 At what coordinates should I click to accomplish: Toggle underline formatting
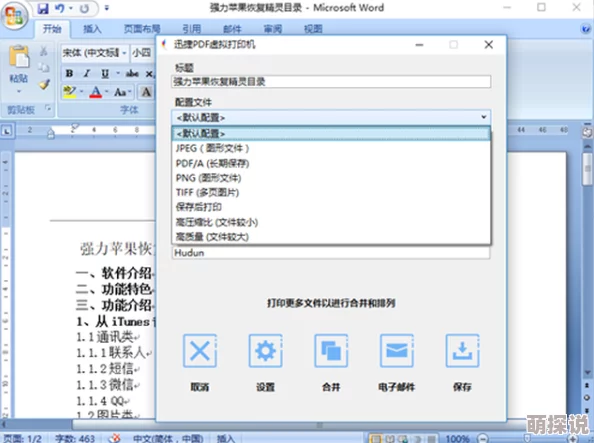[x=105, y=74]
